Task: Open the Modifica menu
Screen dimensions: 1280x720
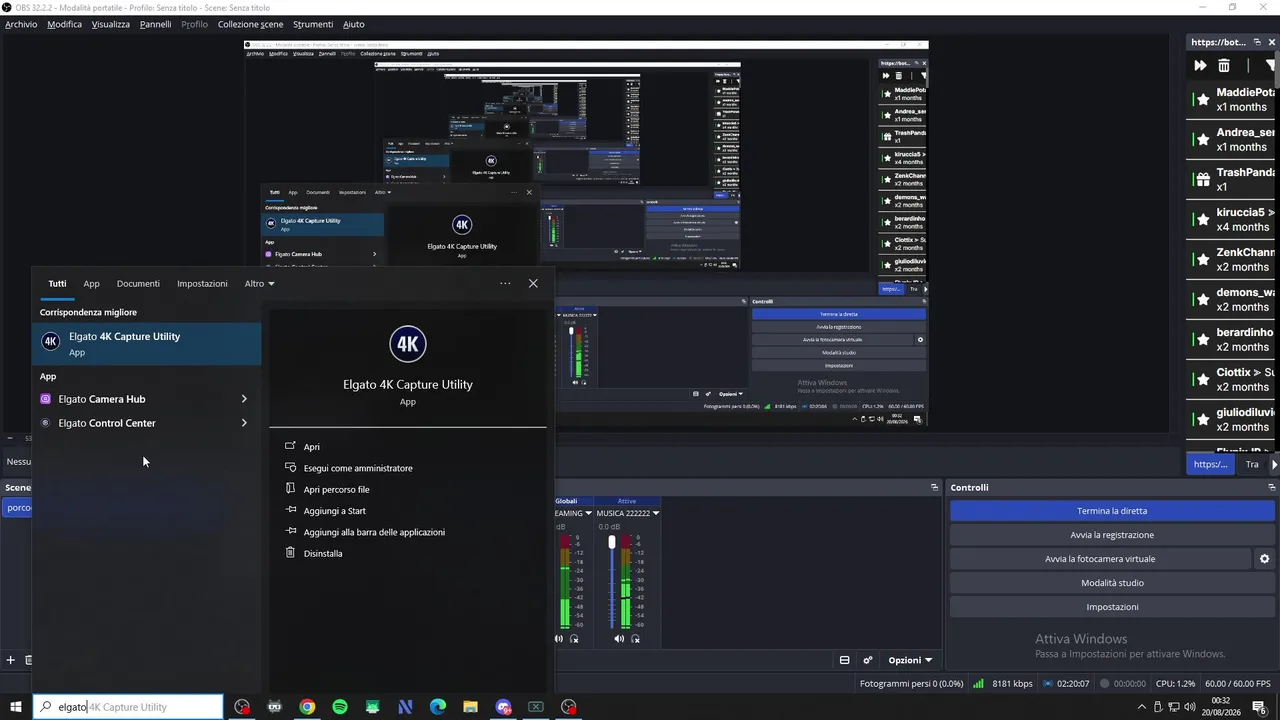Action: tap(64, 24)
